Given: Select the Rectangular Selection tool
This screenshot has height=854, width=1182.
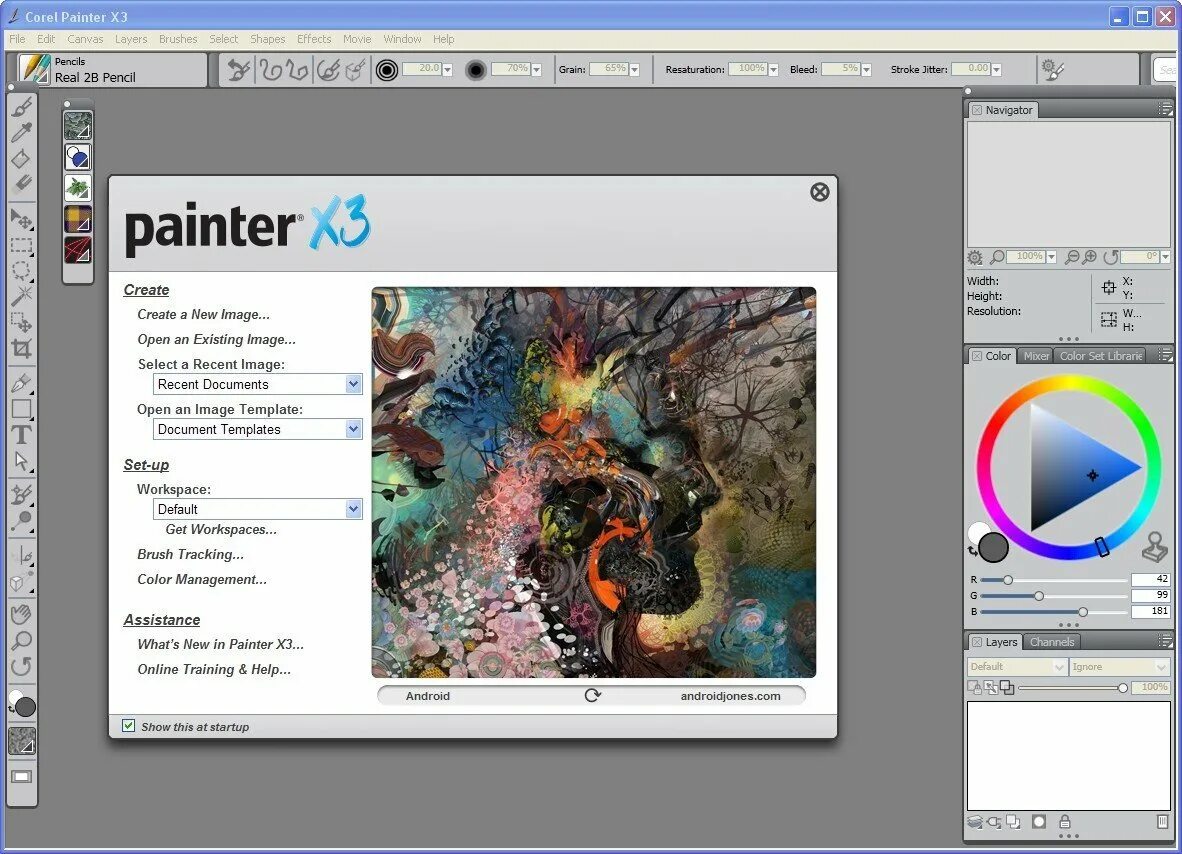Looking at the screenshot, I should click(21, 245).
